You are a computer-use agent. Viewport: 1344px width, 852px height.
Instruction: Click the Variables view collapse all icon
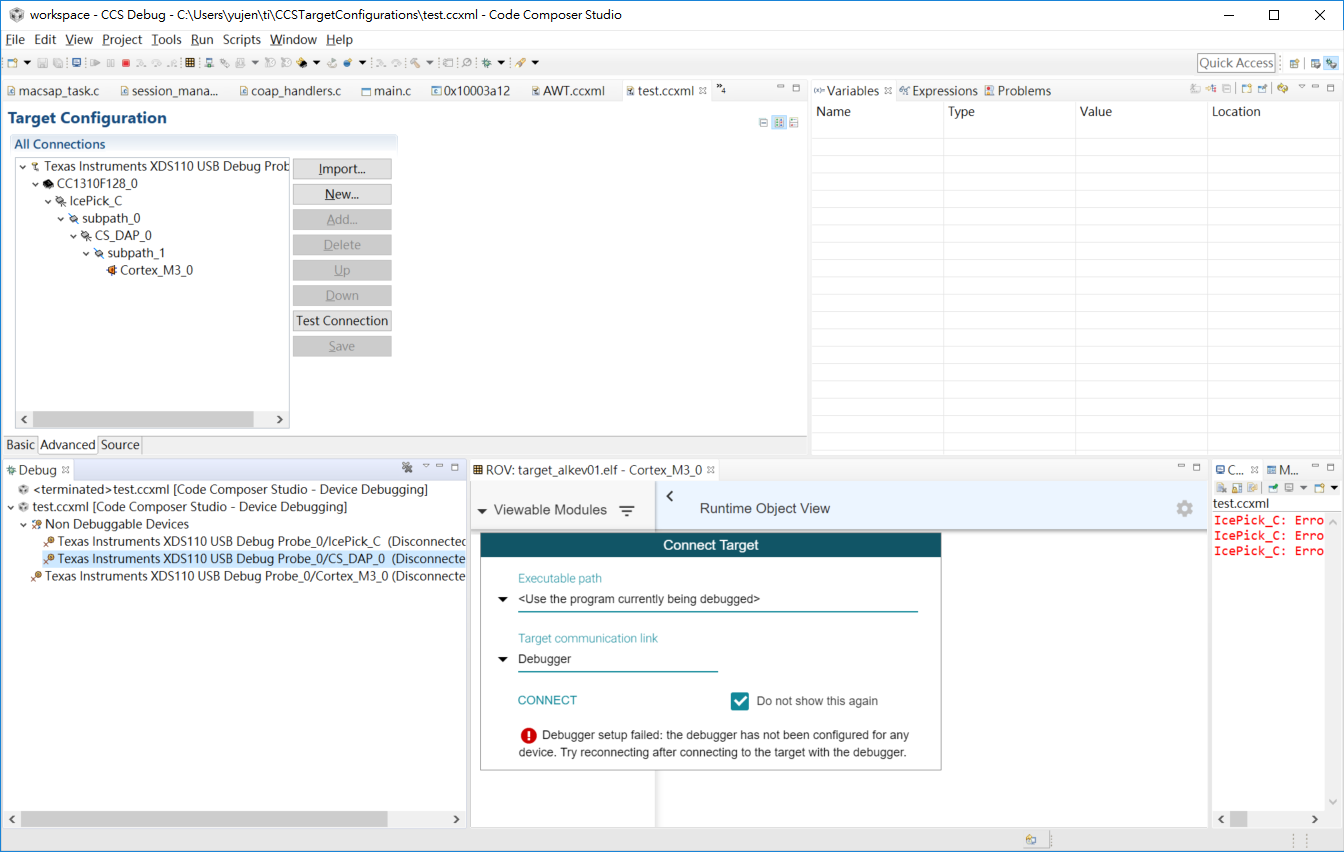tap(1226, 89)
